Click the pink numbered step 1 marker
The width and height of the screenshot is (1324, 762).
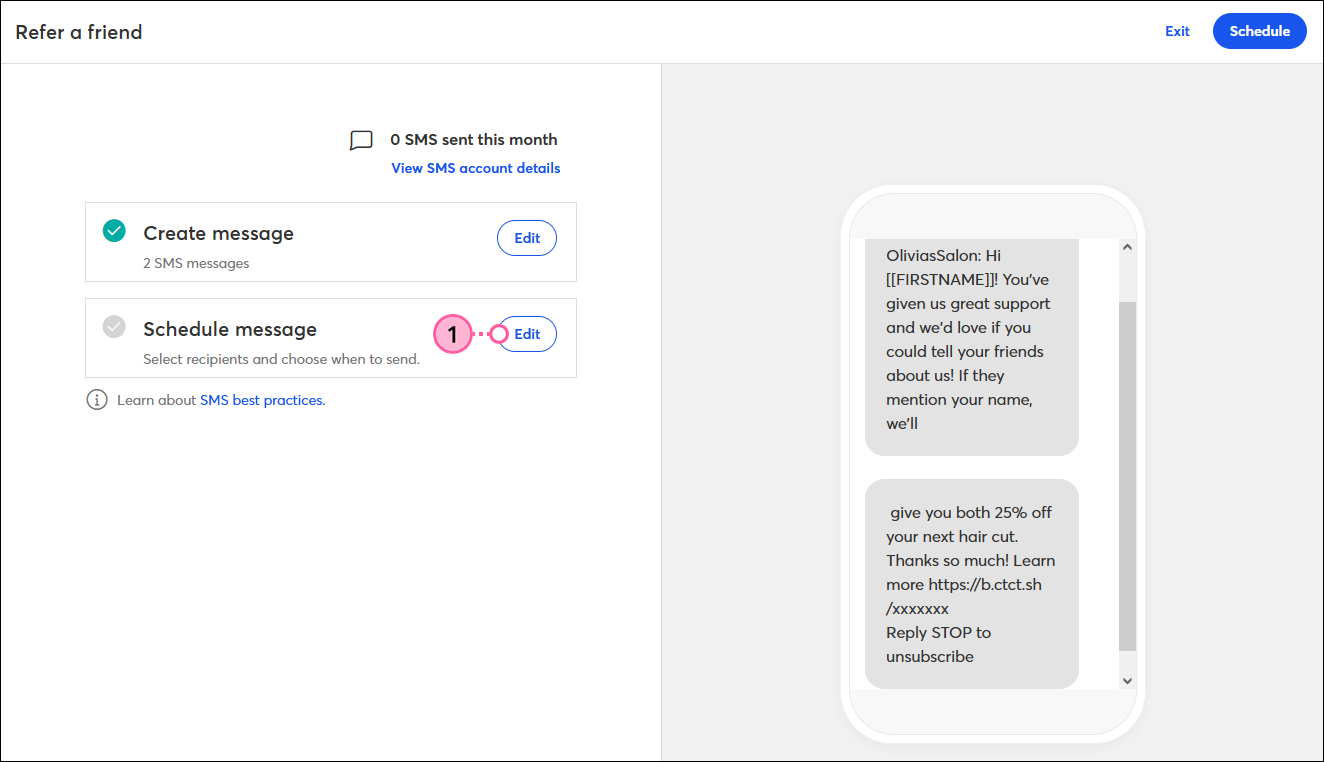tap(452, 334)
